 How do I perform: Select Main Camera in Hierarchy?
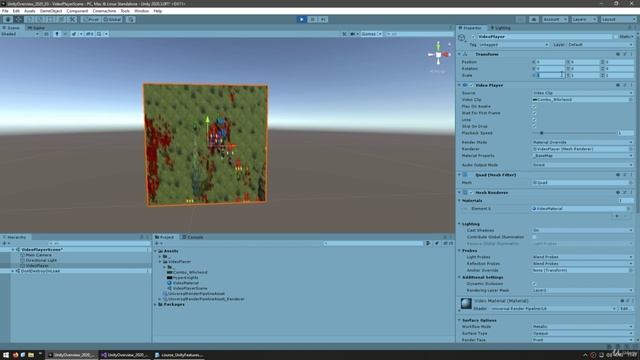(38, 255)
